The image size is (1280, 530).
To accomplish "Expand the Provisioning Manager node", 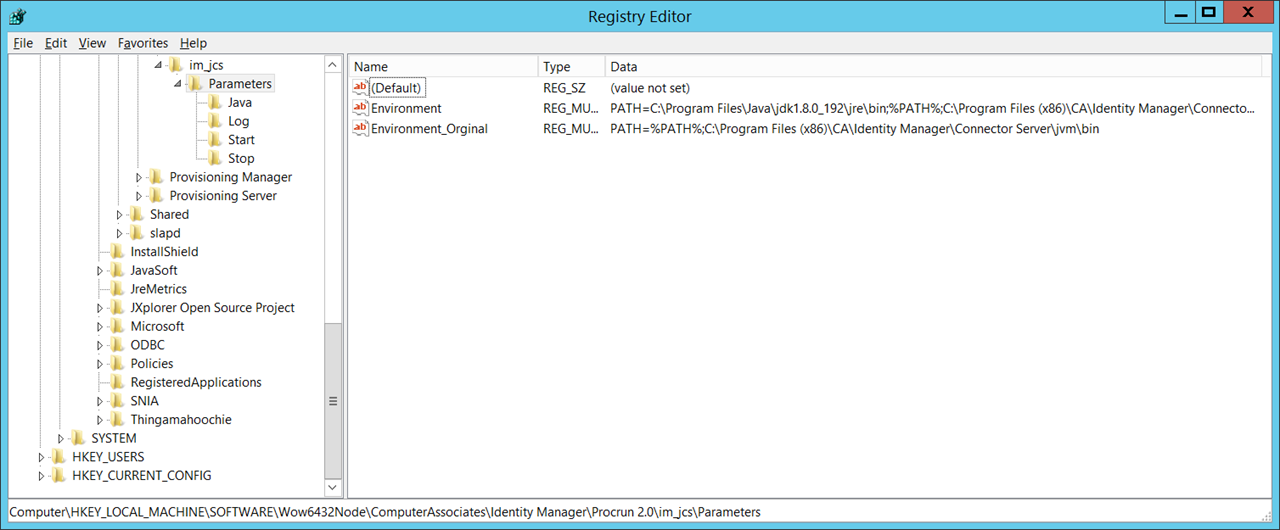I will click(140, 177).
